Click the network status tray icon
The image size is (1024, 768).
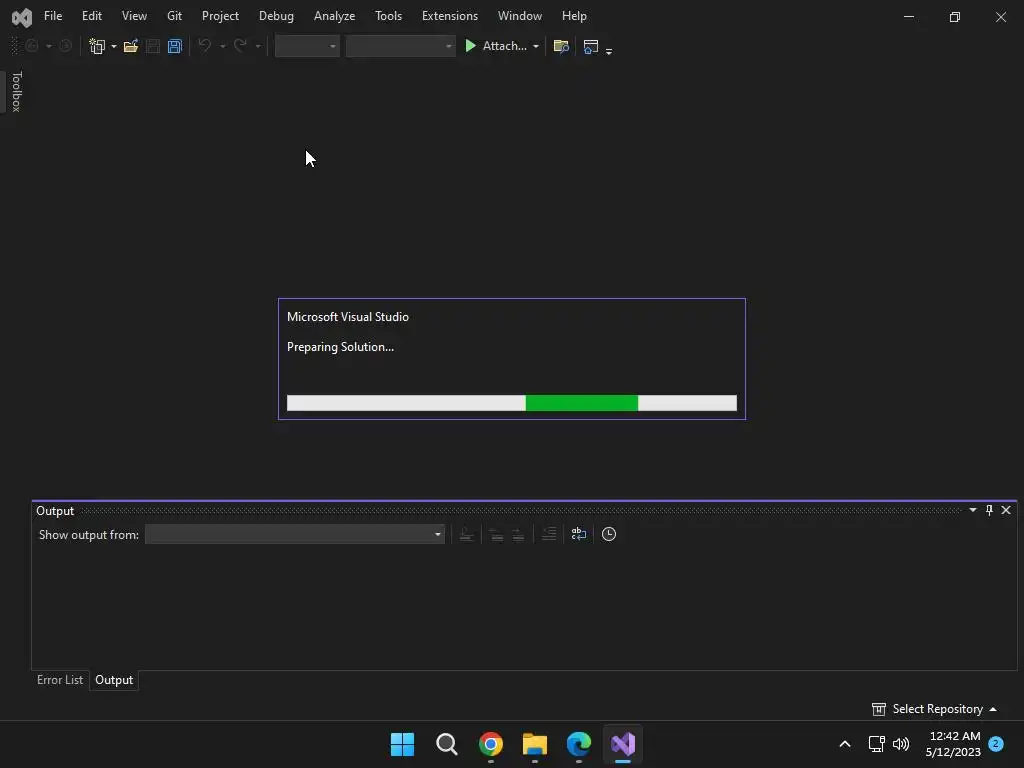[x=876, y=744]
